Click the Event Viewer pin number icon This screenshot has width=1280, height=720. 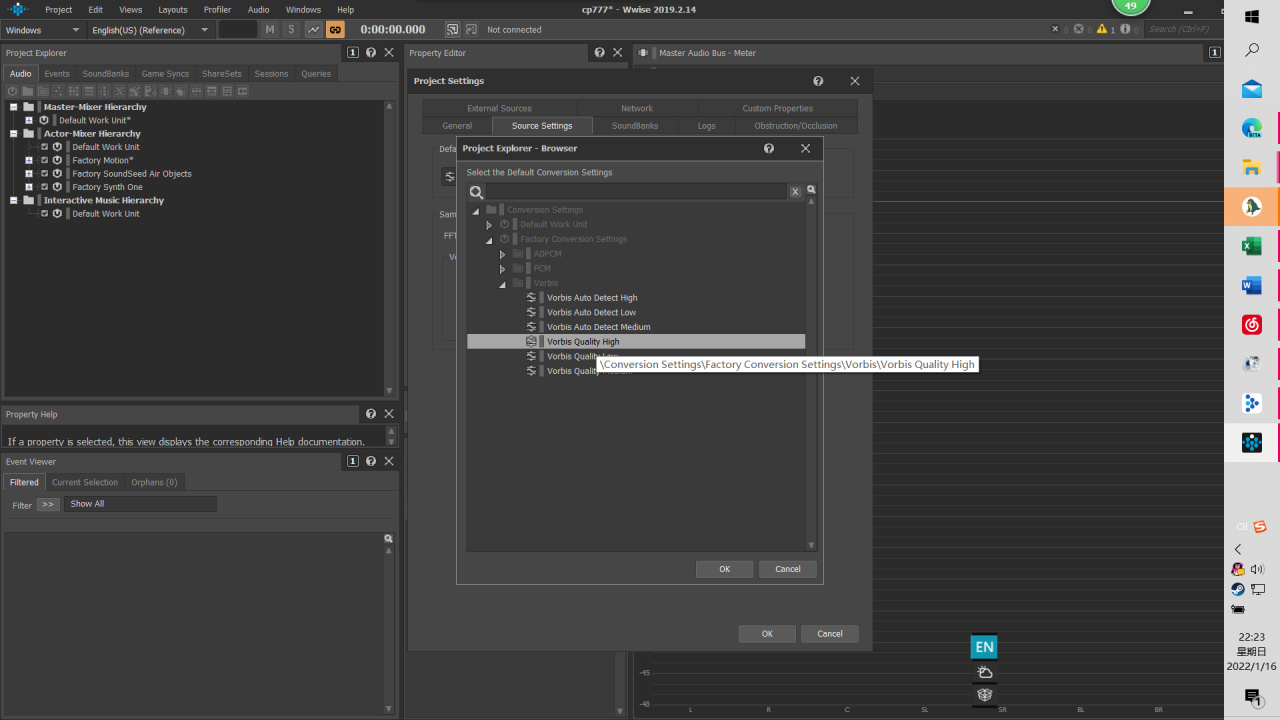353,462
